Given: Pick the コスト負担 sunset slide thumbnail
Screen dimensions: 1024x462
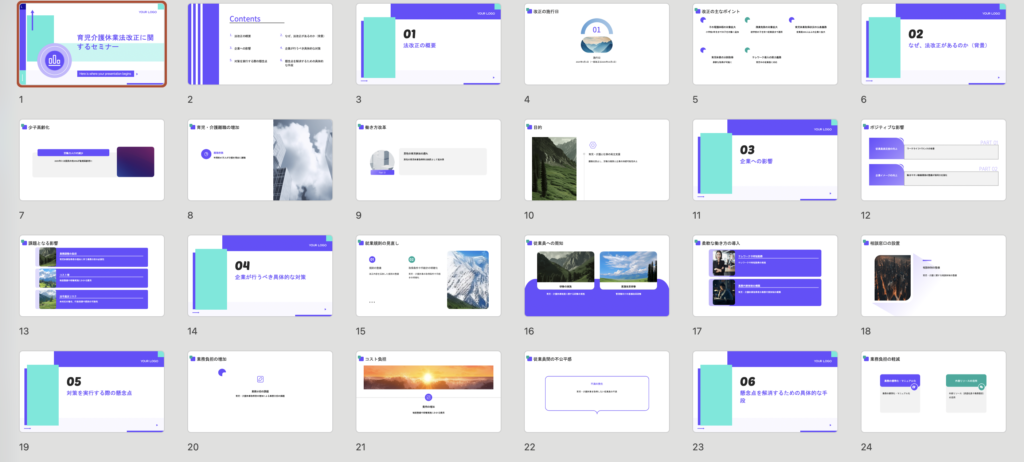Looking at the screenshot, I should click(428, 391).
